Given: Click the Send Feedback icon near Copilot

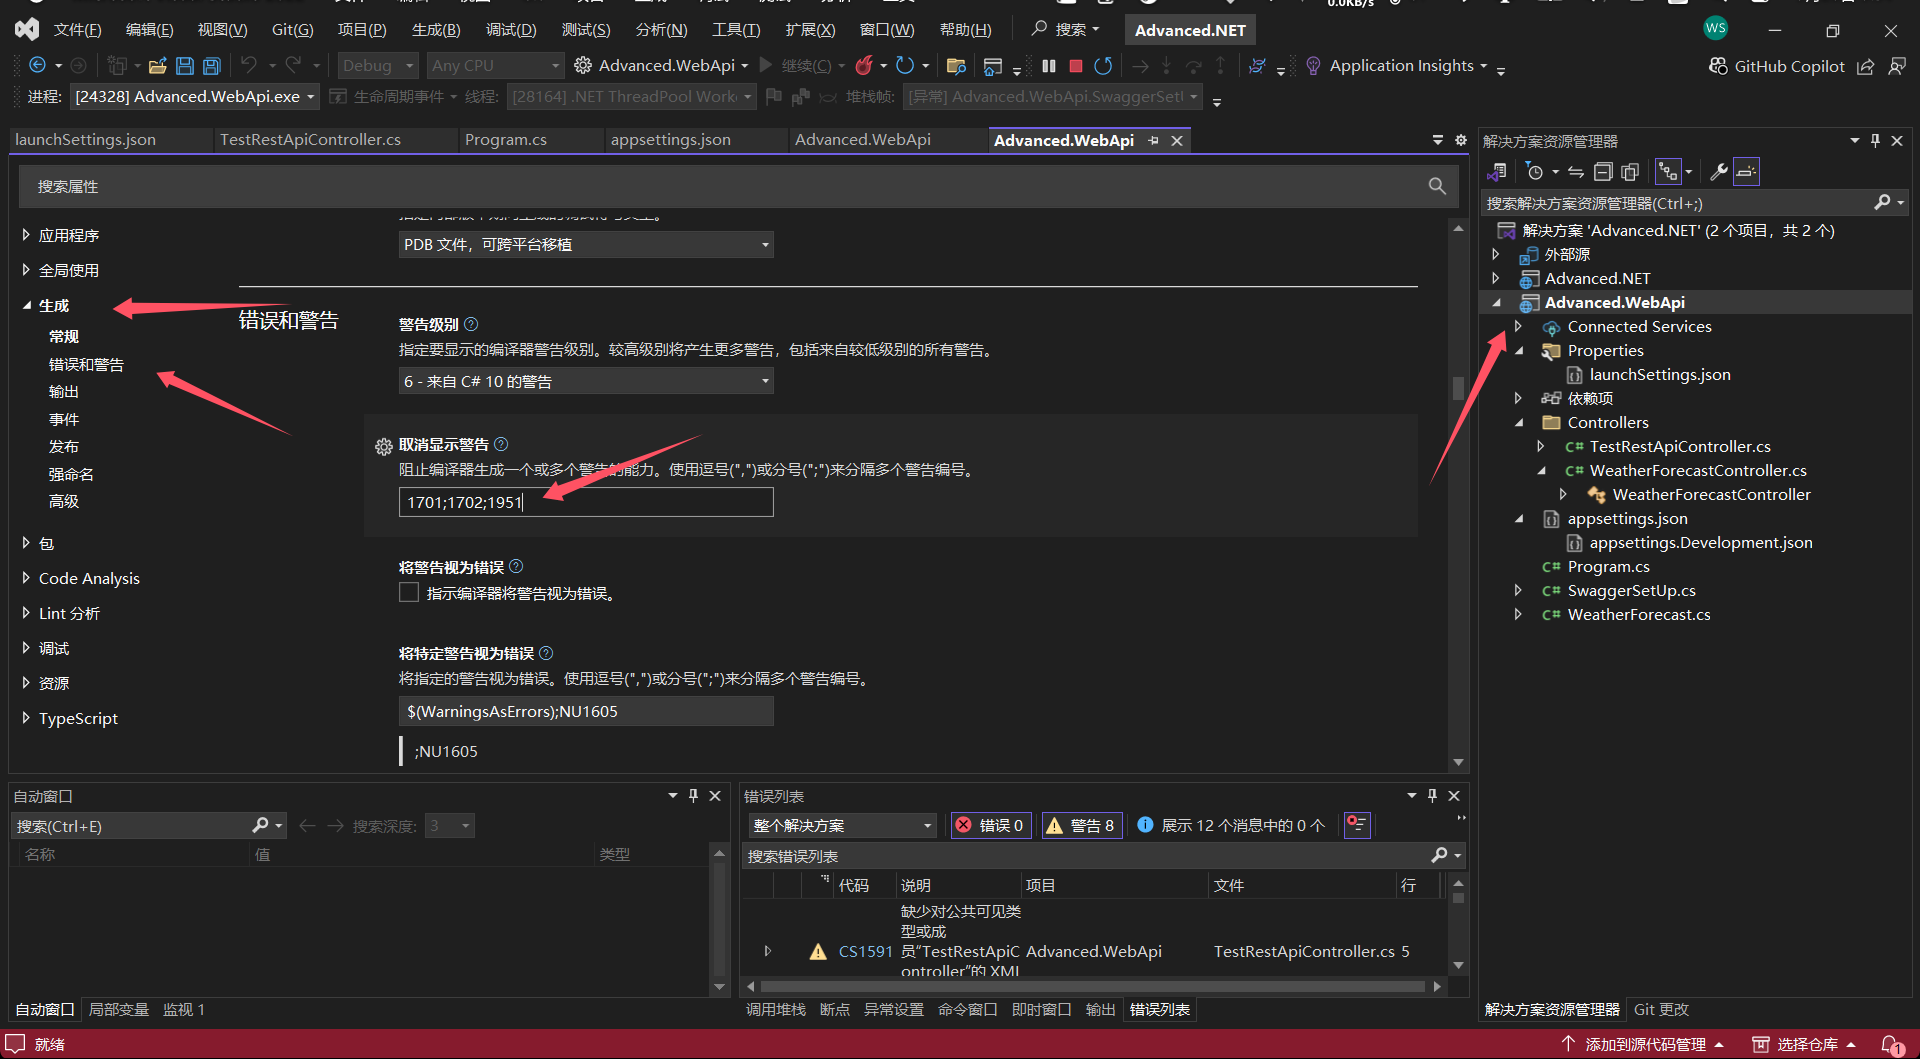Looking at the screenshot, I should pyautogui.click(x=1896, y=66).
